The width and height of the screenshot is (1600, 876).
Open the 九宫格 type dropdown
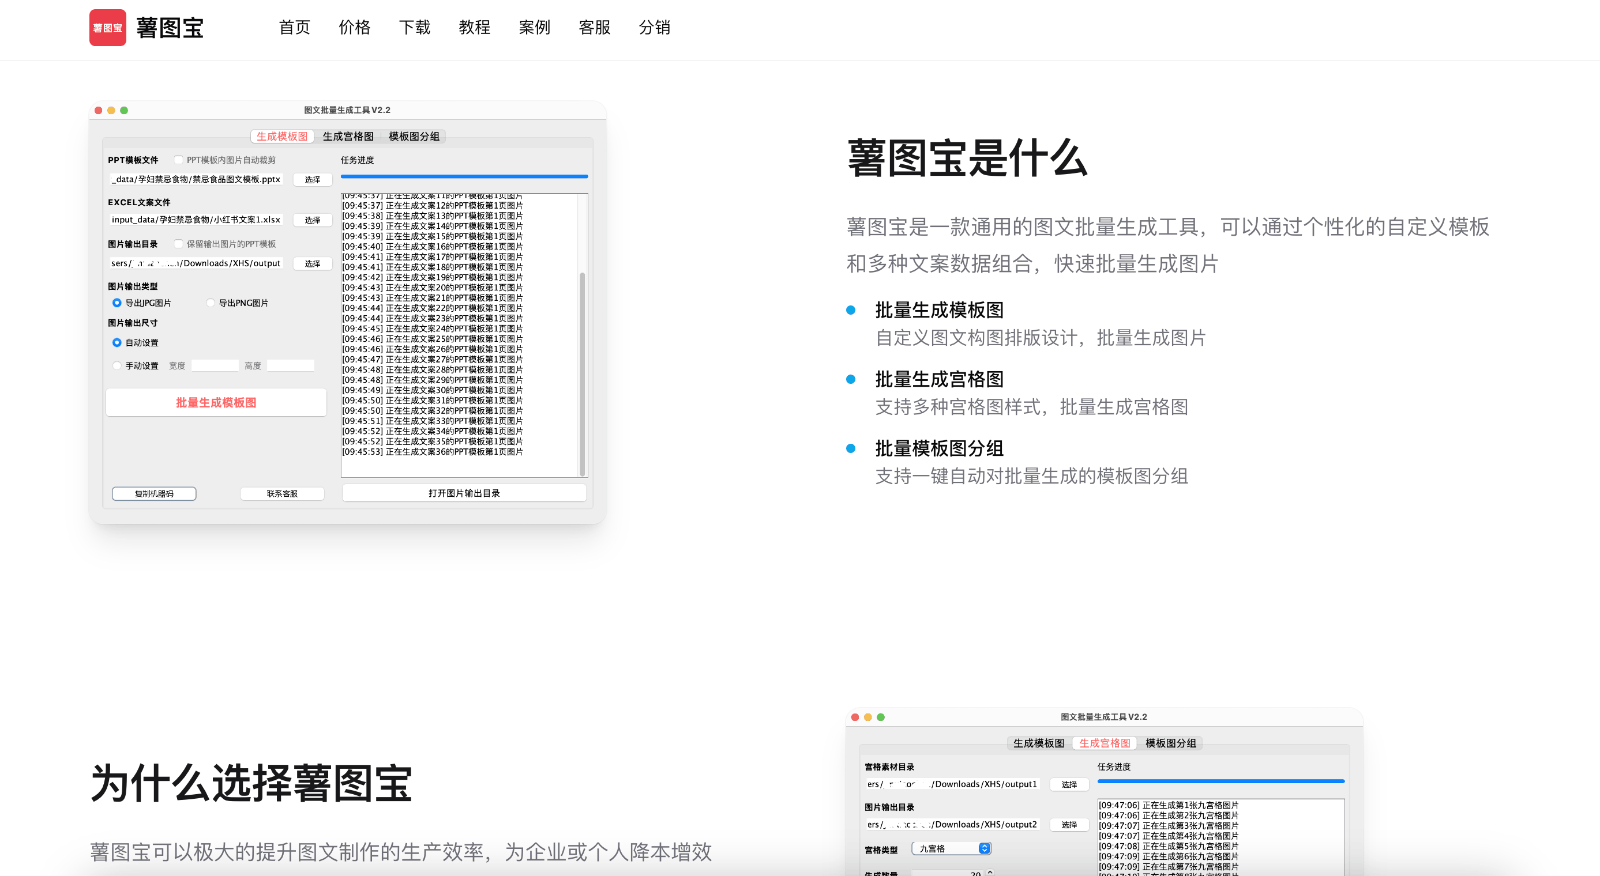(x=951, y=849)
